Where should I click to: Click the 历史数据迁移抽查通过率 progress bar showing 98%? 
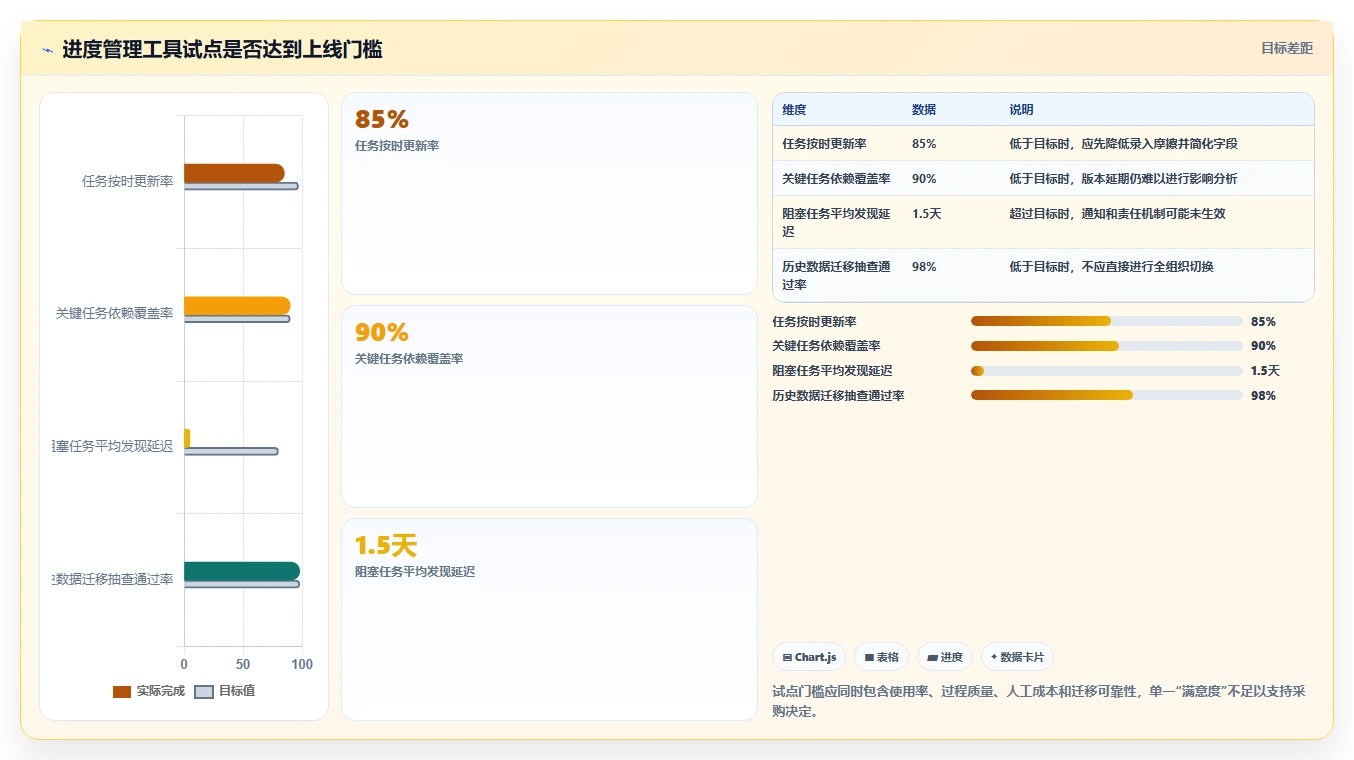click(x=1106, y=395)
